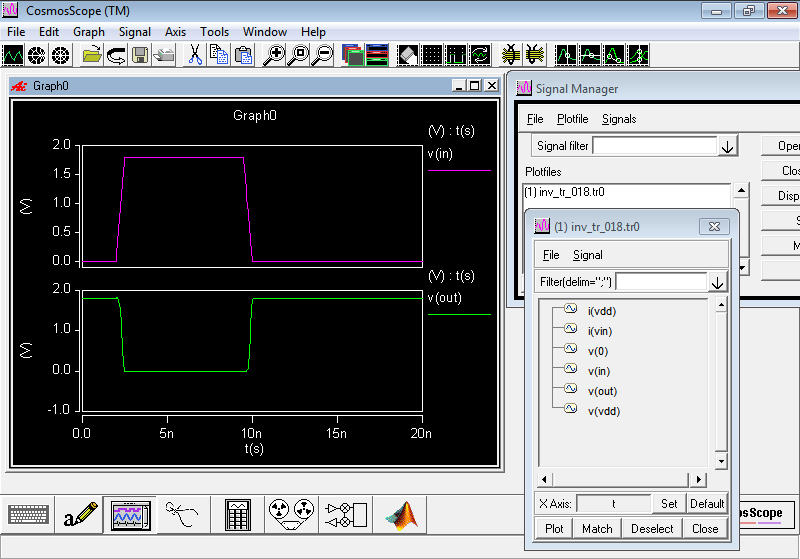Click the magenta v(in) legend line
This screenshot has width=800, height=559.
point(459,170)
